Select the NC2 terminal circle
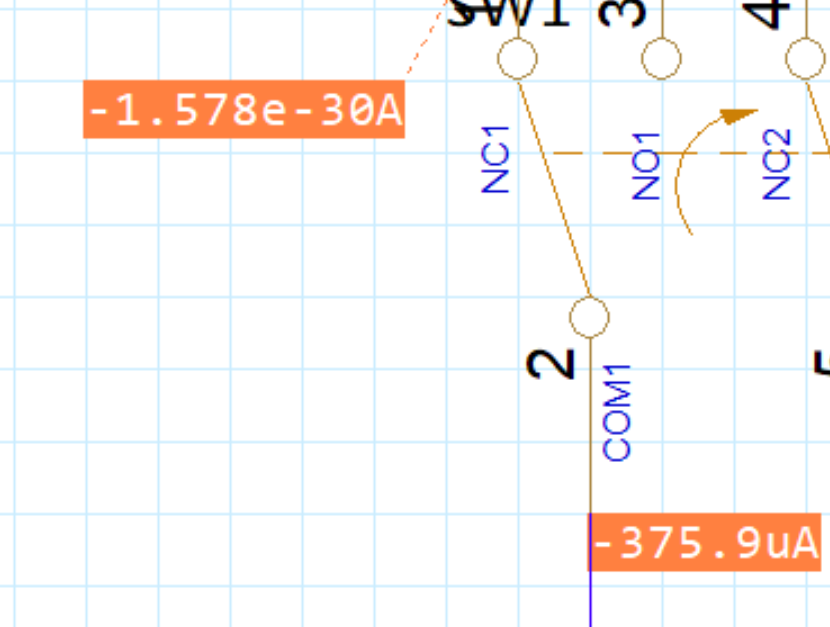Viewport: 830px width, 627px height. (x=806, y=59)
